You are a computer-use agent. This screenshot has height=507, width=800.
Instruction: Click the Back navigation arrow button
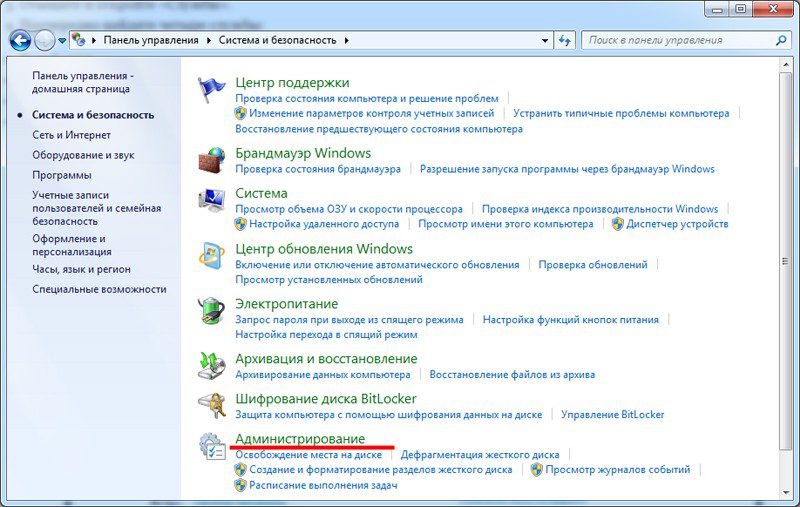click(20, 40)
